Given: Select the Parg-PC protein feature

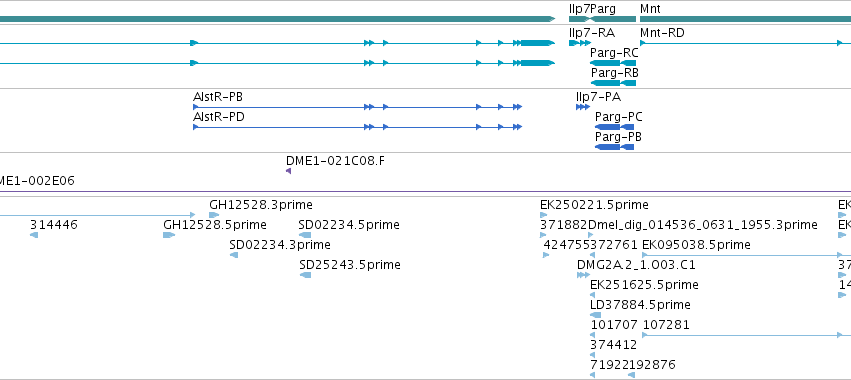Looking at the screenshot, I should coord(614,127).
